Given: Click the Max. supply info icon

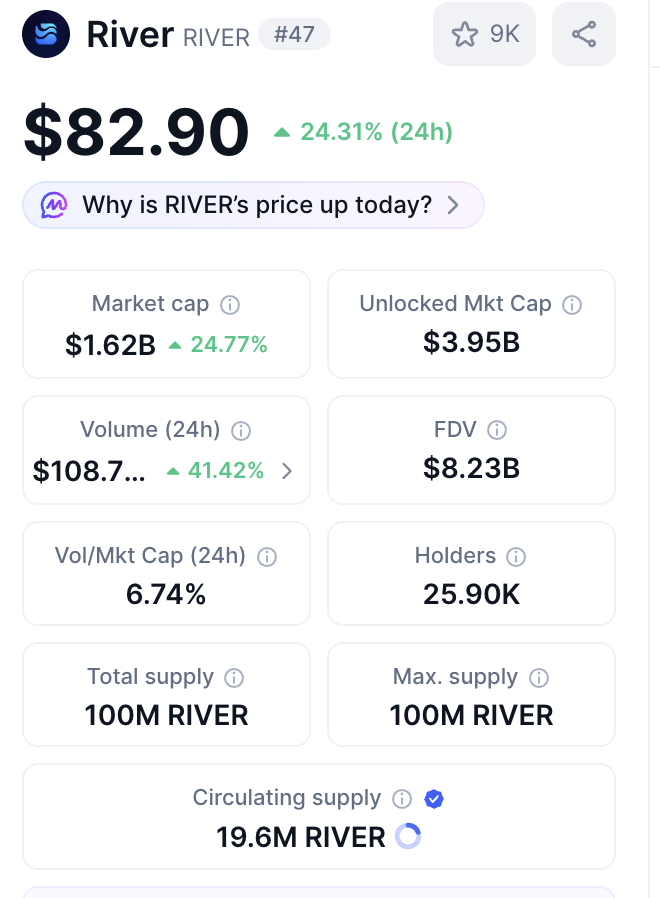Looking at the screenshot, I should coord(539,678).
